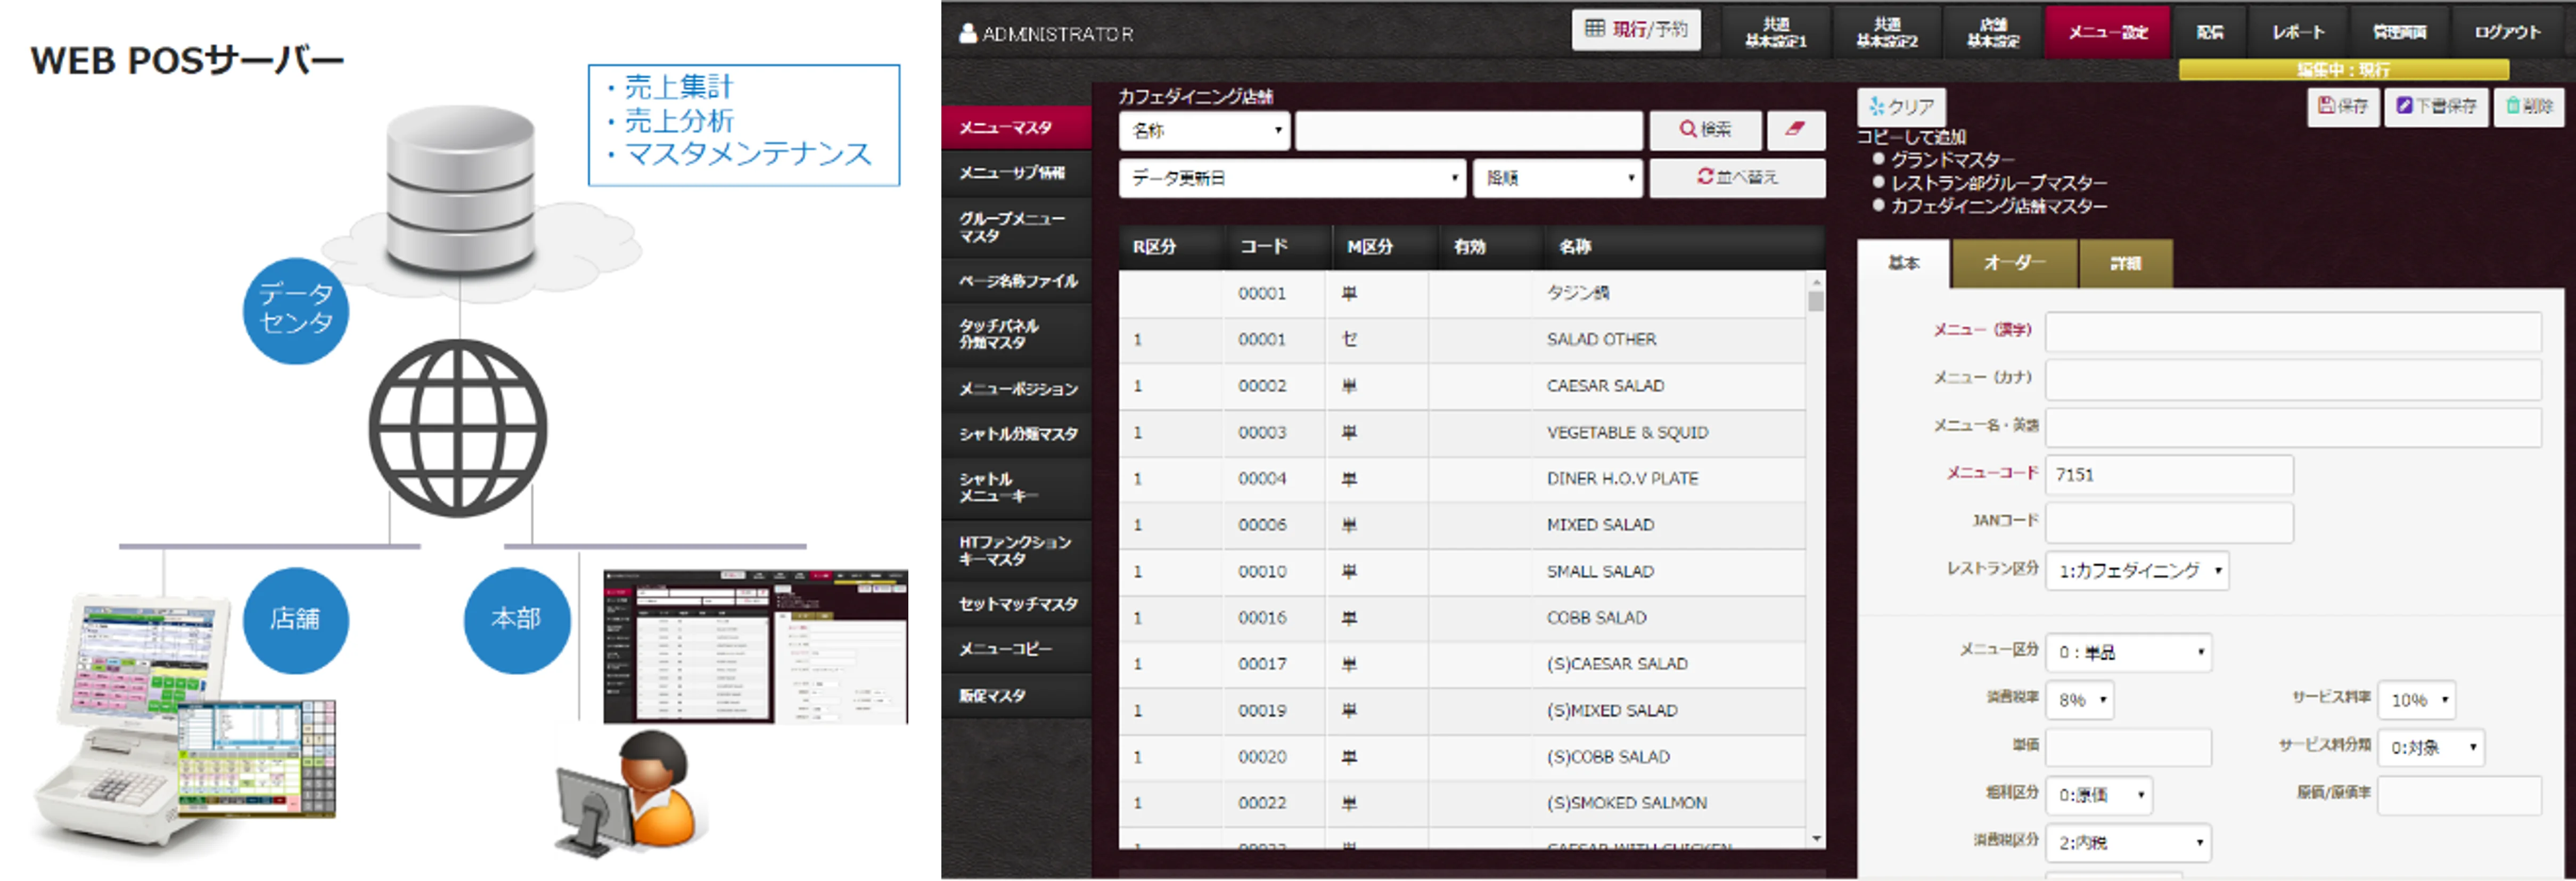Select the レストラン部グループマスター radio option
Image resolution: width=2576 pixels, height=881 pixels.
(1879, 182)
